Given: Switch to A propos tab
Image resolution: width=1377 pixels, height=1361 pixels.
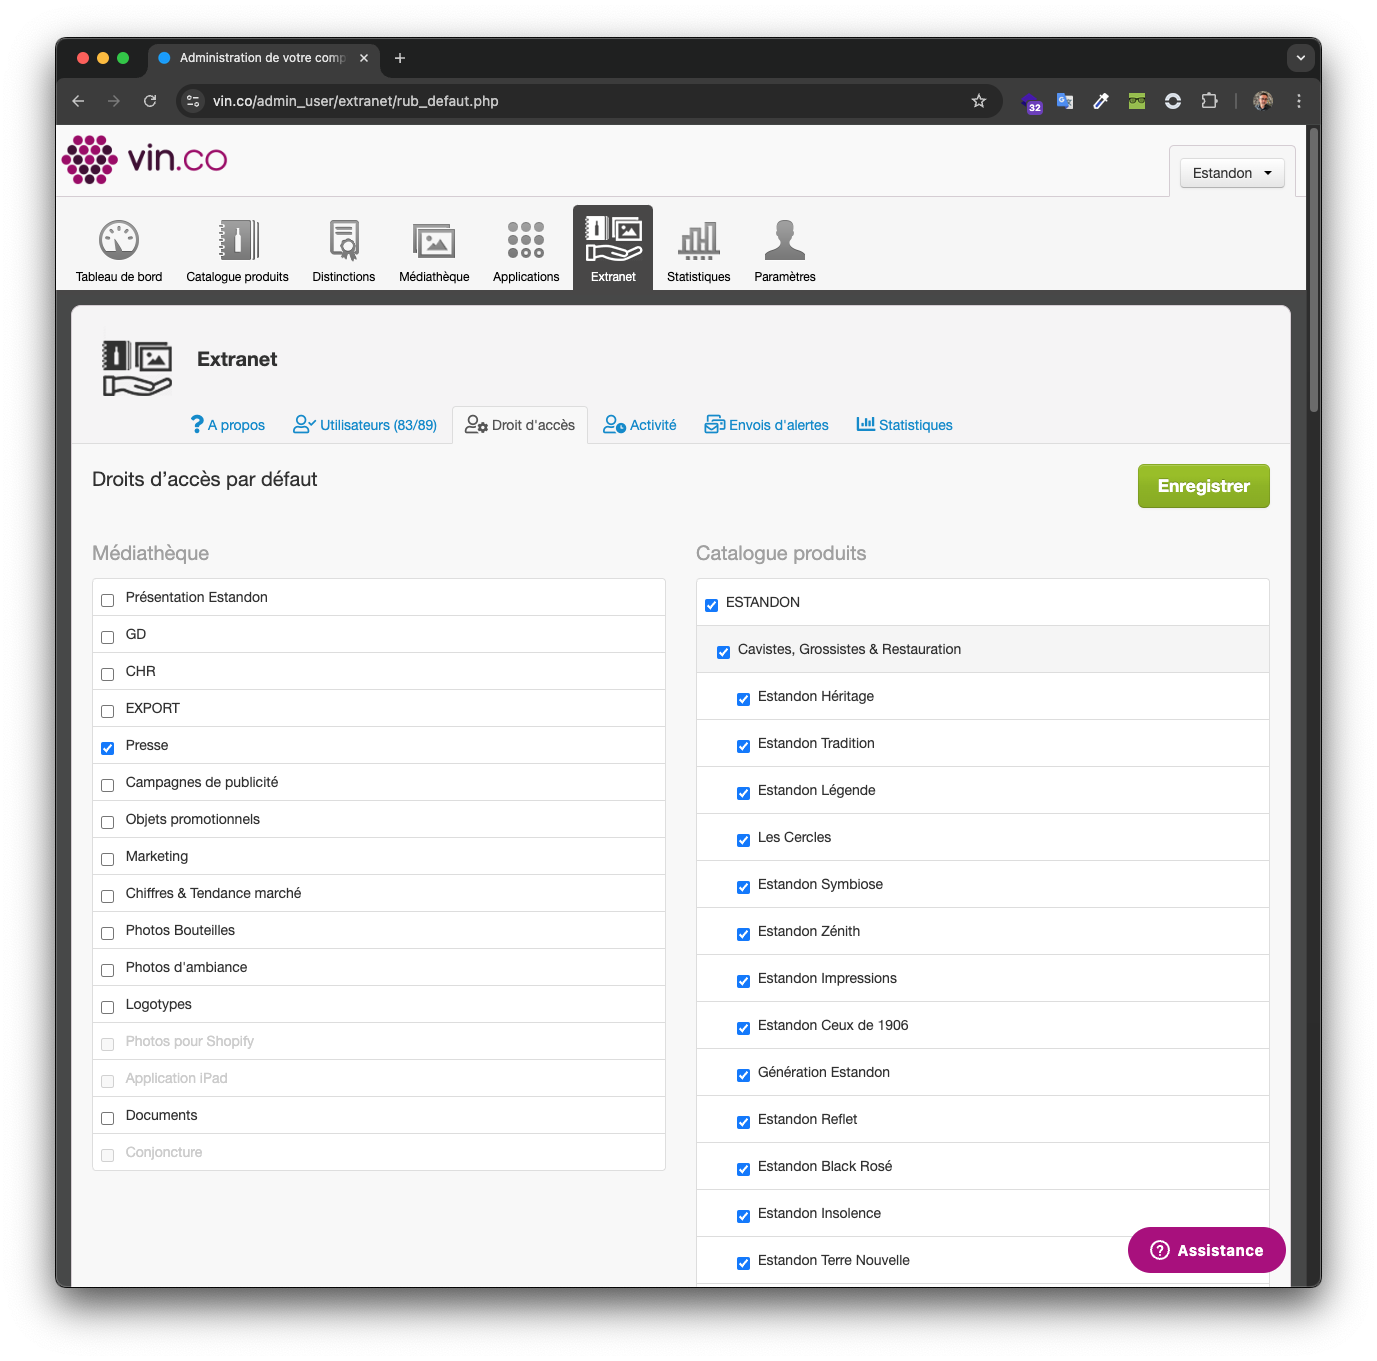Looking at the screenshot, I should coord(228,425).
